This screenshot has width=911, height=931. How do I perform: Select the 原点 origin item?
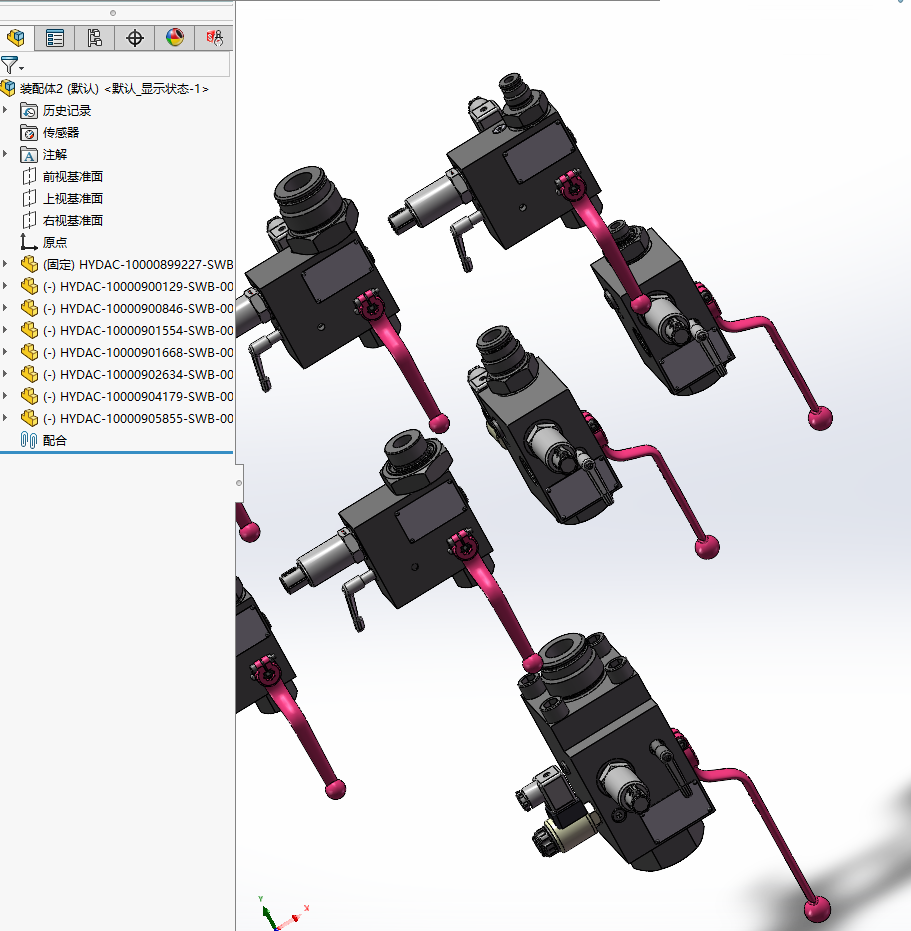click(x=55, y=242)
